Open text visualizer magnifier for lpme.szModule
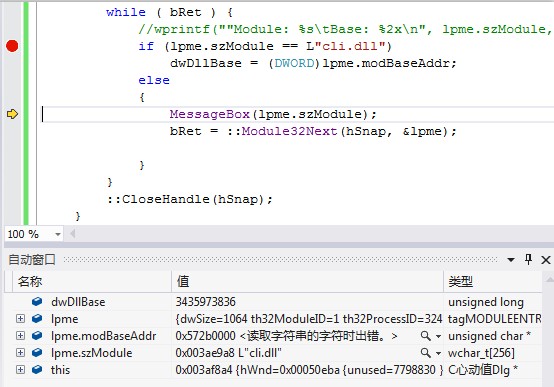 click(426, 353)
